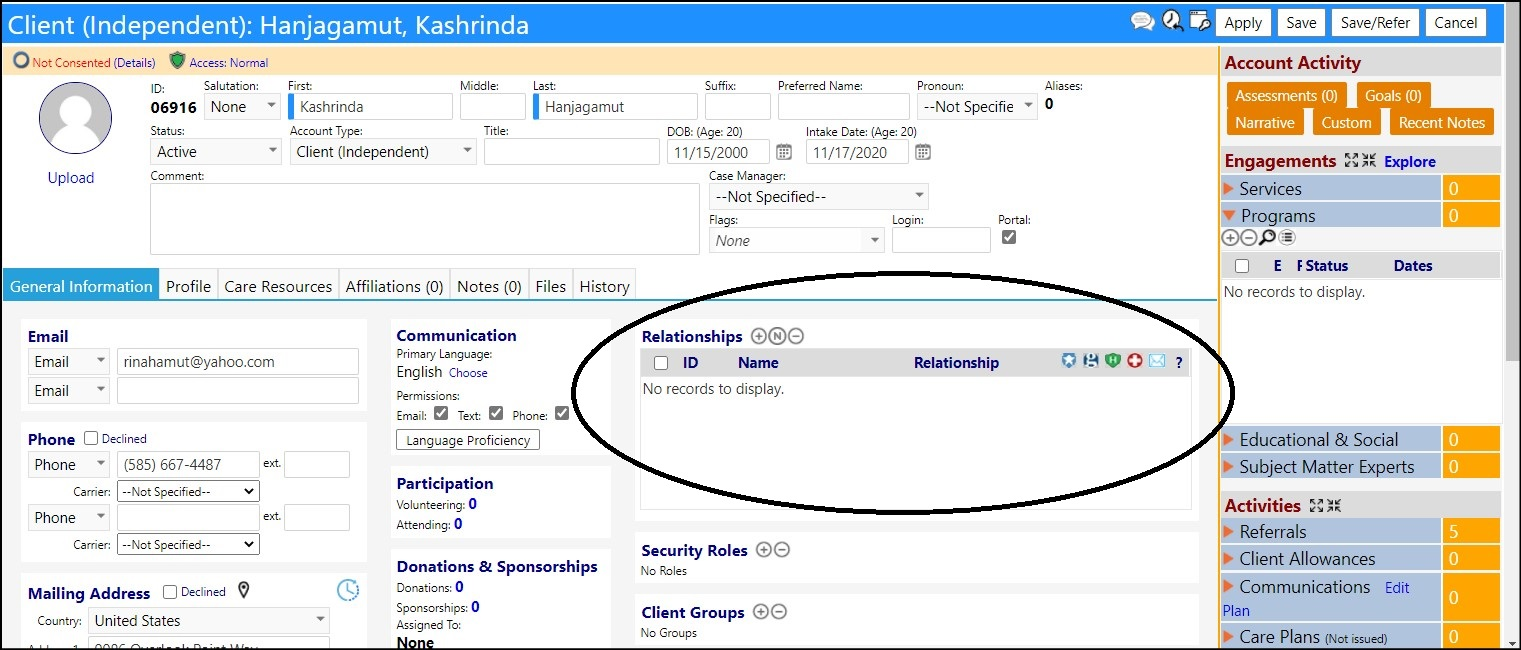The height and width of the screenshot is (650, 1521).
Task: Expand all Activities sections icon
Action: click(x=1317, y=506)
